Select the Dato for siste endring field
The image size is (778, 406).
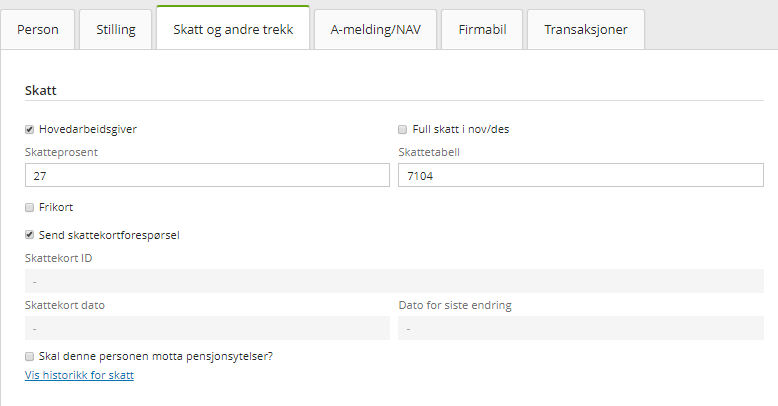[x=580, y=328]
